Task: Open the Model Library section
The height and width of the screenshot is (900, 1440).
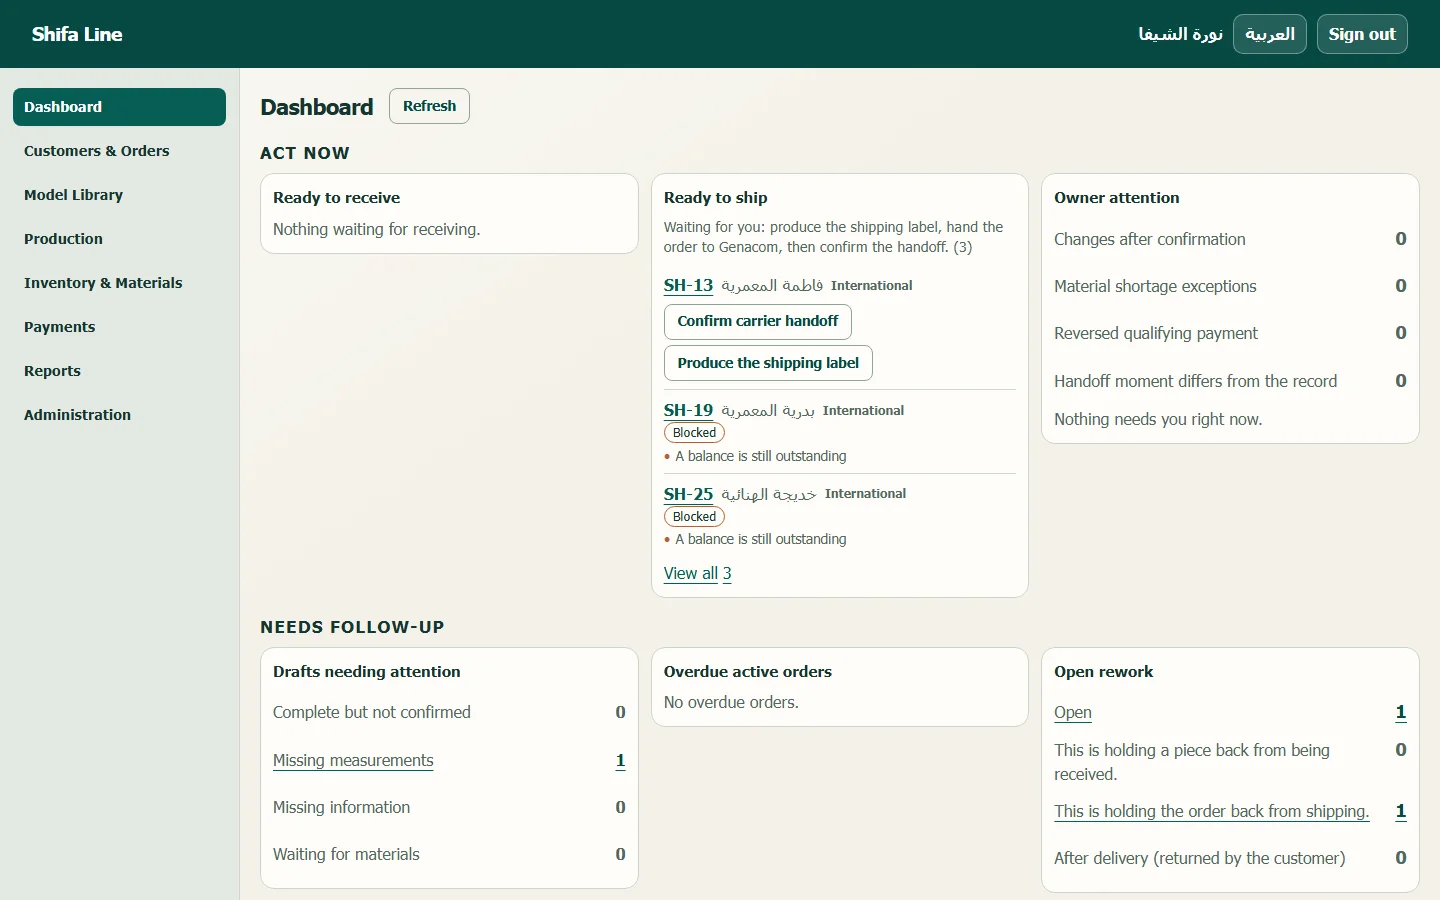Action: click(119, 195)
